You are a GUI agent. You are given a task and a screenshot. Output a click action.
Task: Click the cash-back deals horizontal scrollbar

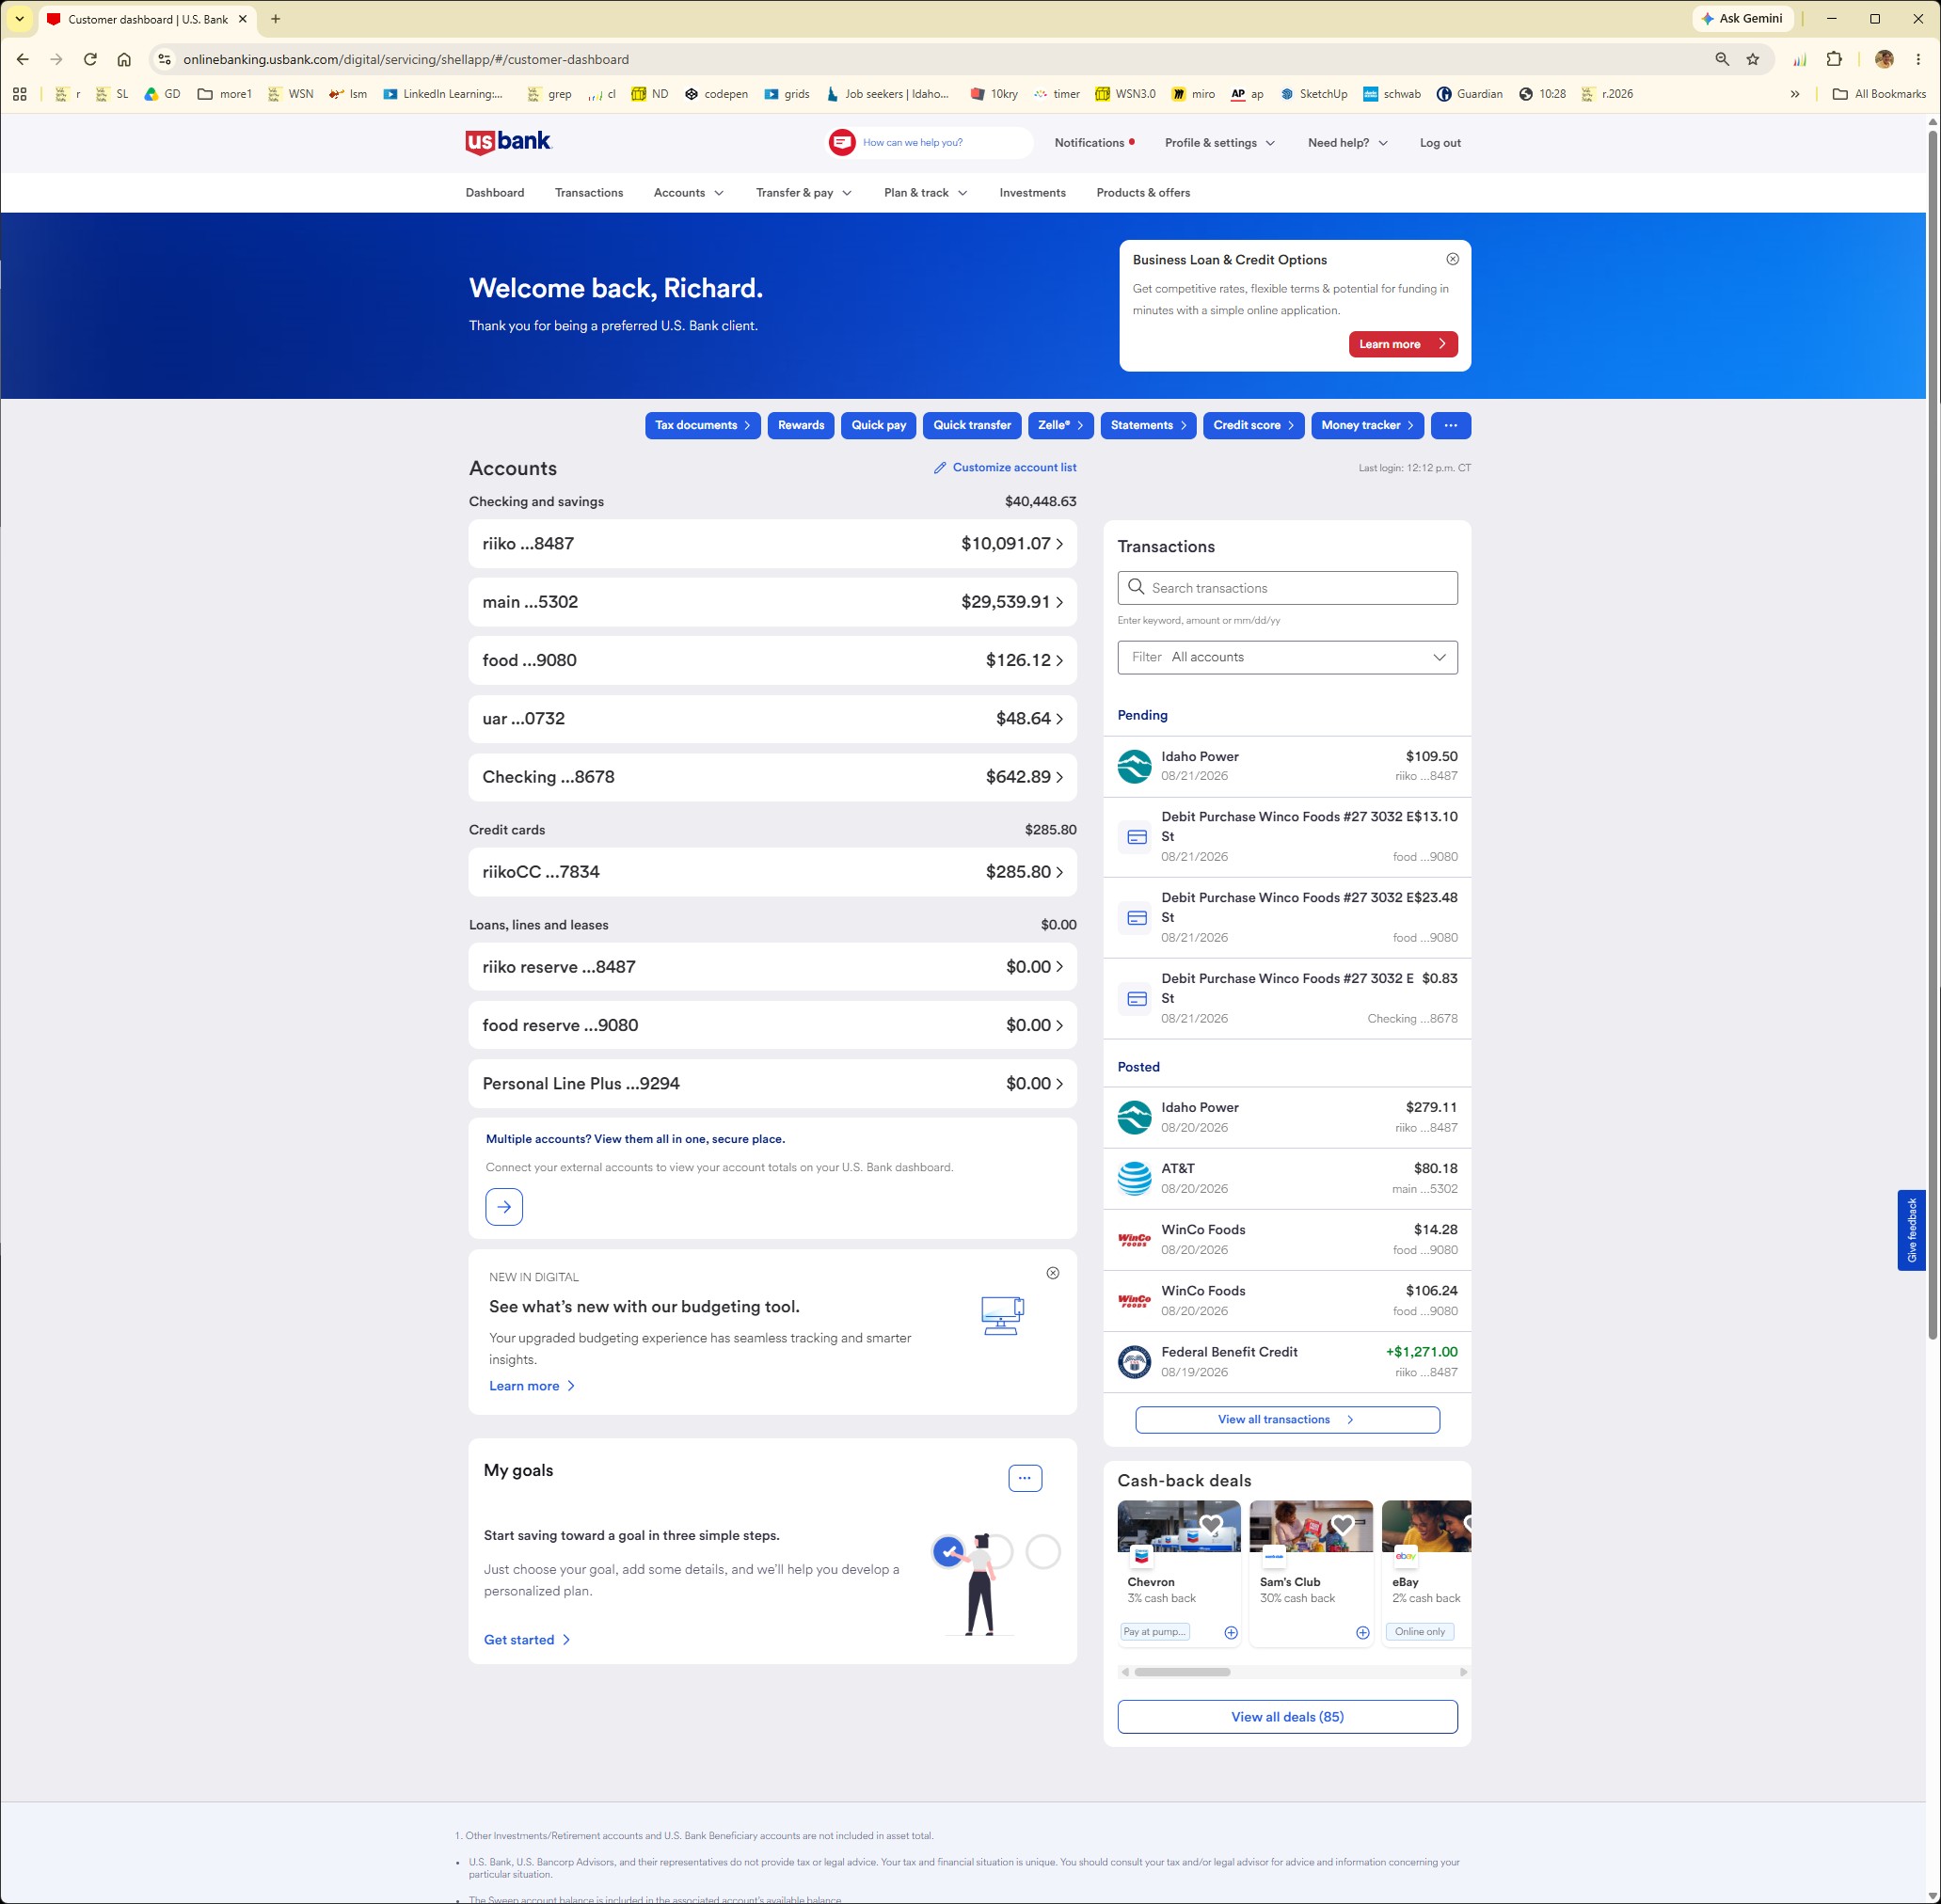click(x=1183, y=1672)
